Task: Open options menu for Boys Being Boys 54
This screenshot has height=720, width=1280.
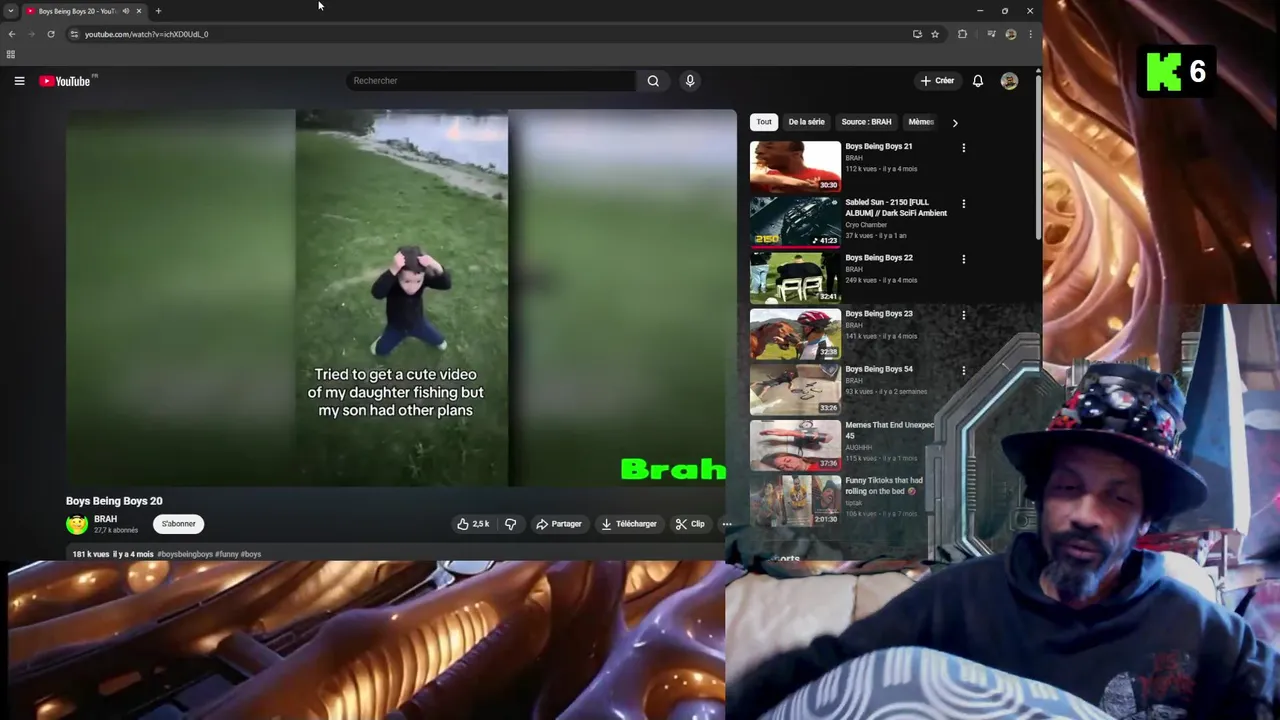Action: [964, 371]
